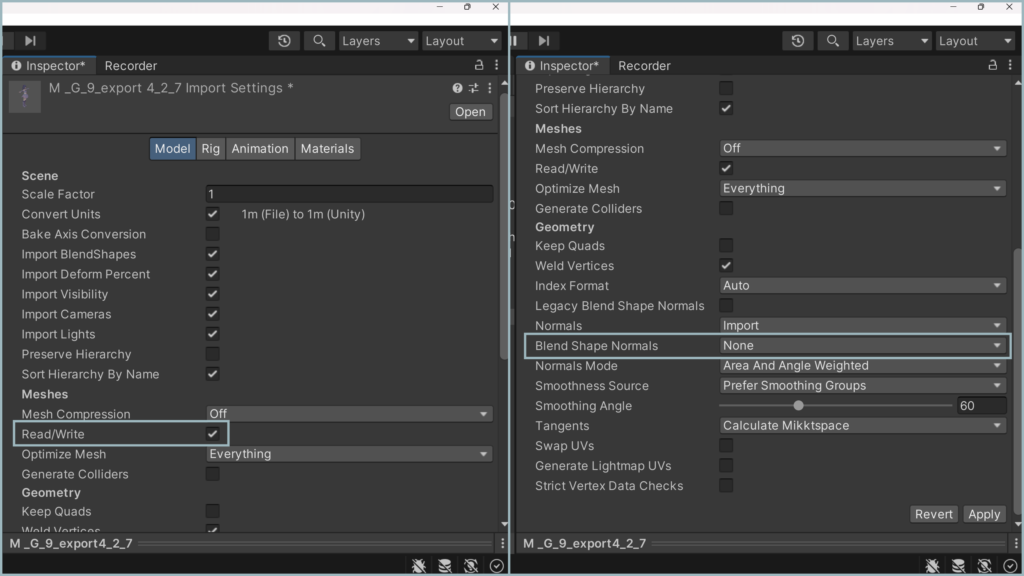1024x576 pixels.
Task: Enable the Read/Write checkbox in the left Inspector
Action: pos(213,434)
